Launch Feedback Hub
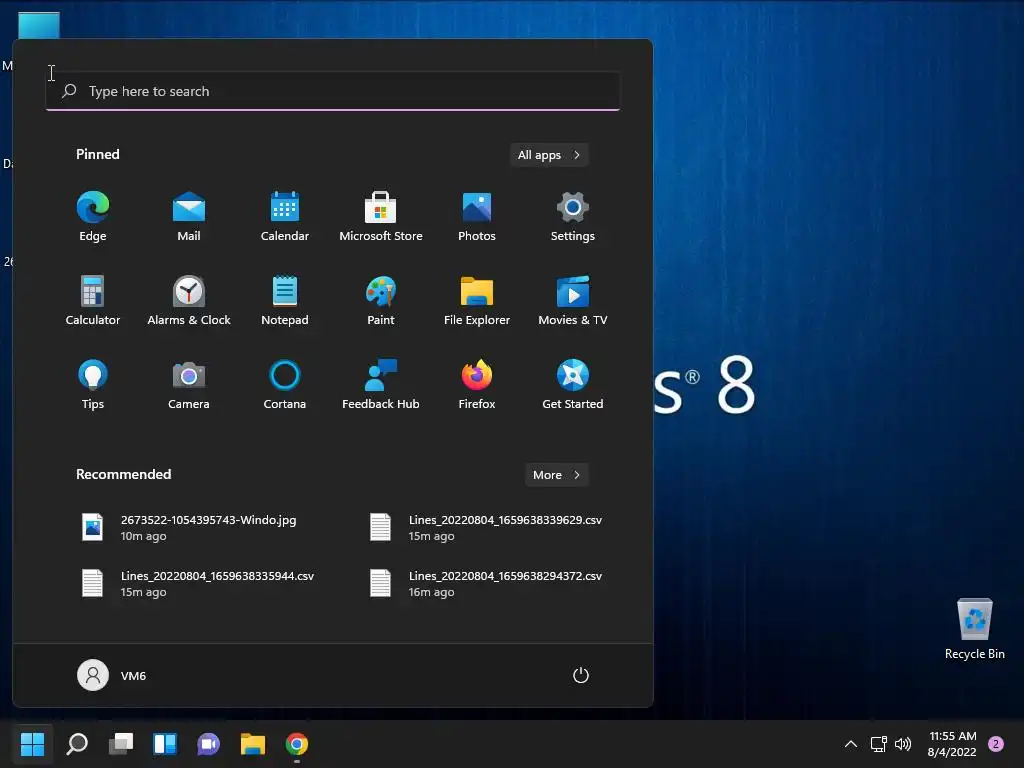The height and width of the screenshot is (768, 1024). pos(381,385)
